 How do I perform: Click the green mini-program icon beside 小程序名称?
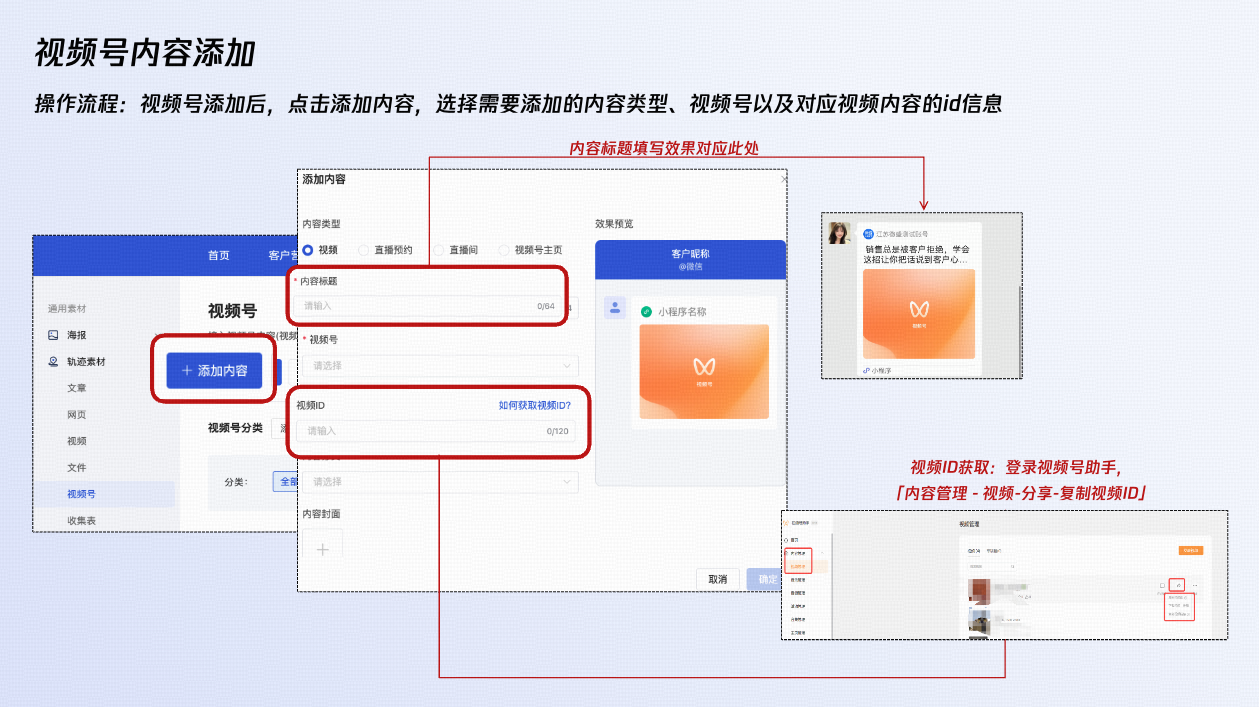646,312
